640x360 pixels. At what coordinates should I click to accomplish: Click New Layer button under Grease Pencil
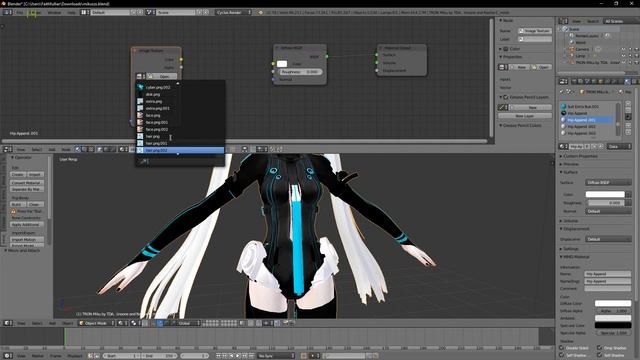(525, 116)
